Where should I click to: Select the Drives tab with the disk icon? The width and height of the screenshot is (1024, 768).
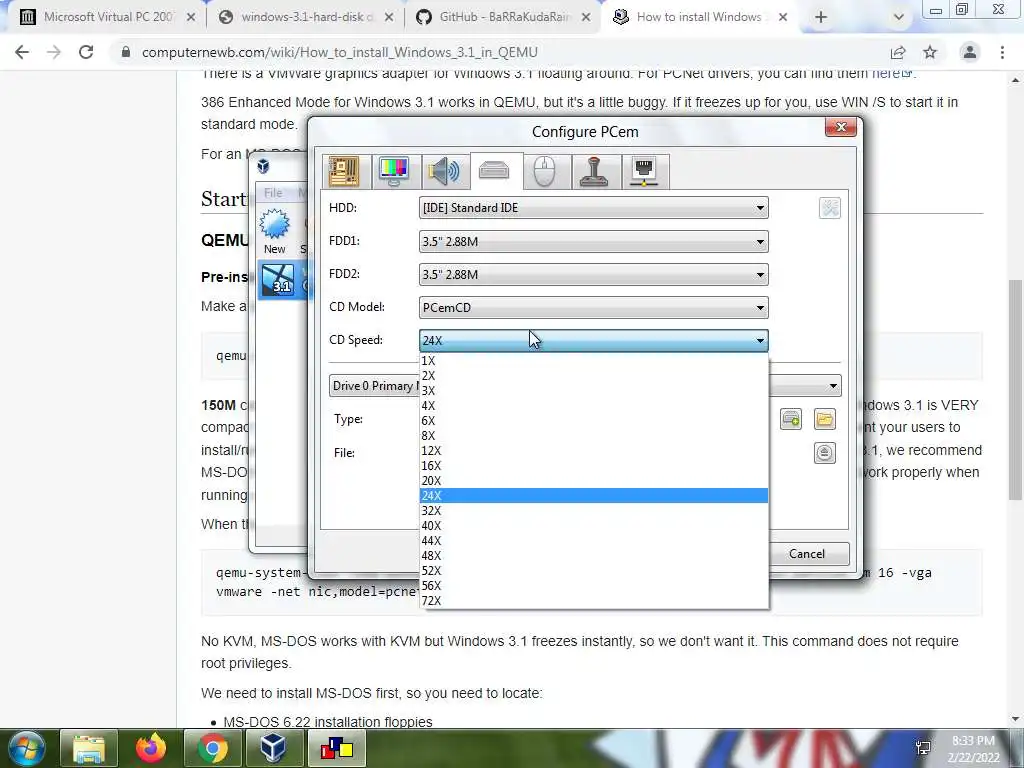tap(494, 170)
